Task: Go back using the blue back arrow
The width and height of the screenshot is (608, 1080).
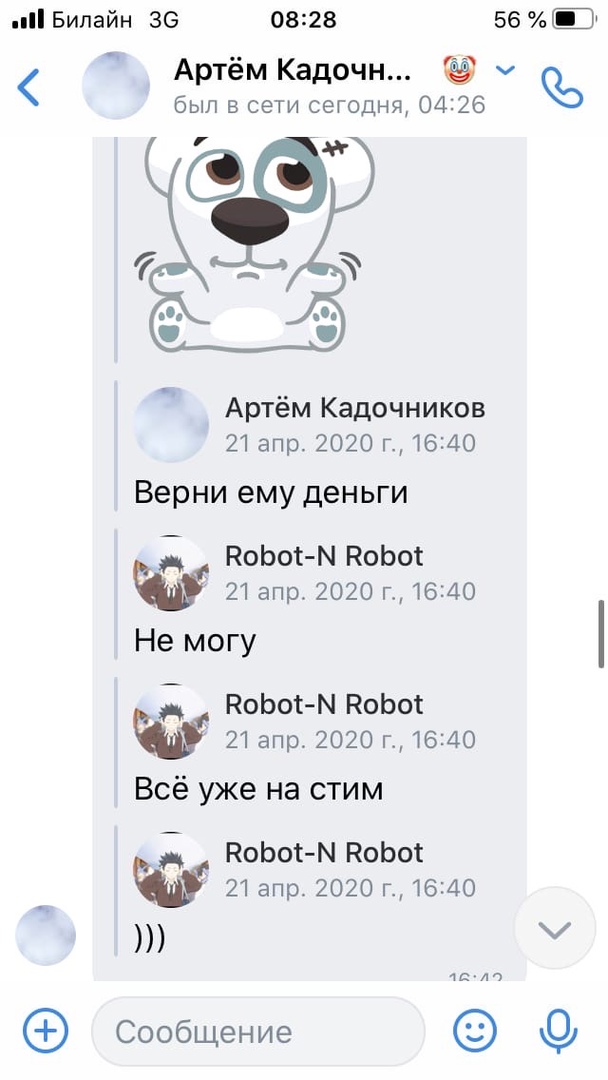Action: point(28,86)
